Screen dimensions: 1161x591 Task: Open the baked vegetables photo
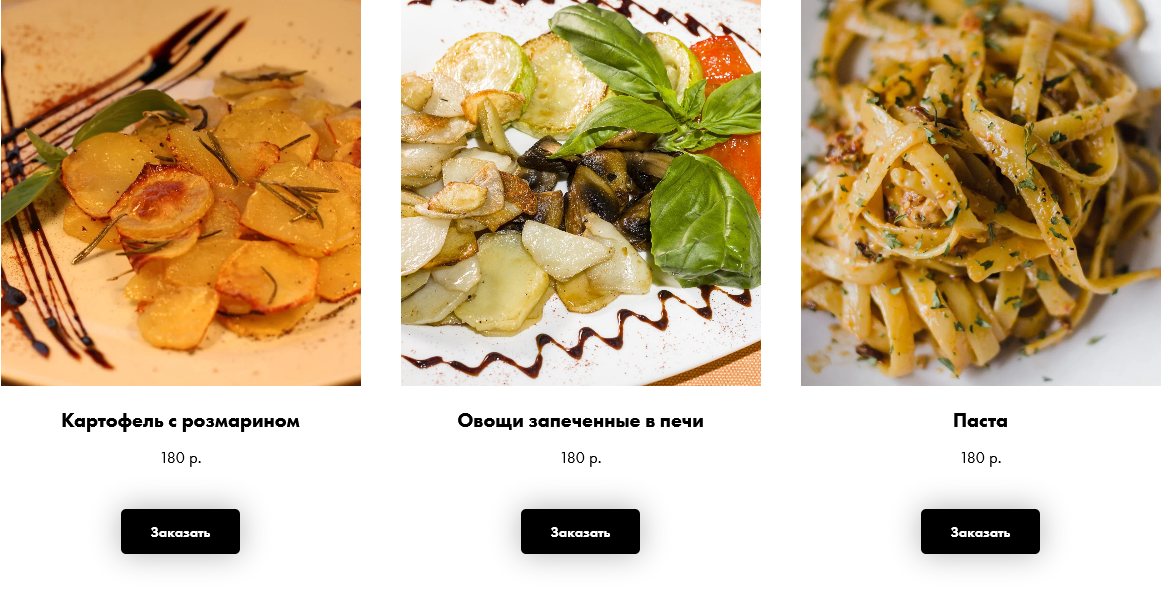[580, 193]
